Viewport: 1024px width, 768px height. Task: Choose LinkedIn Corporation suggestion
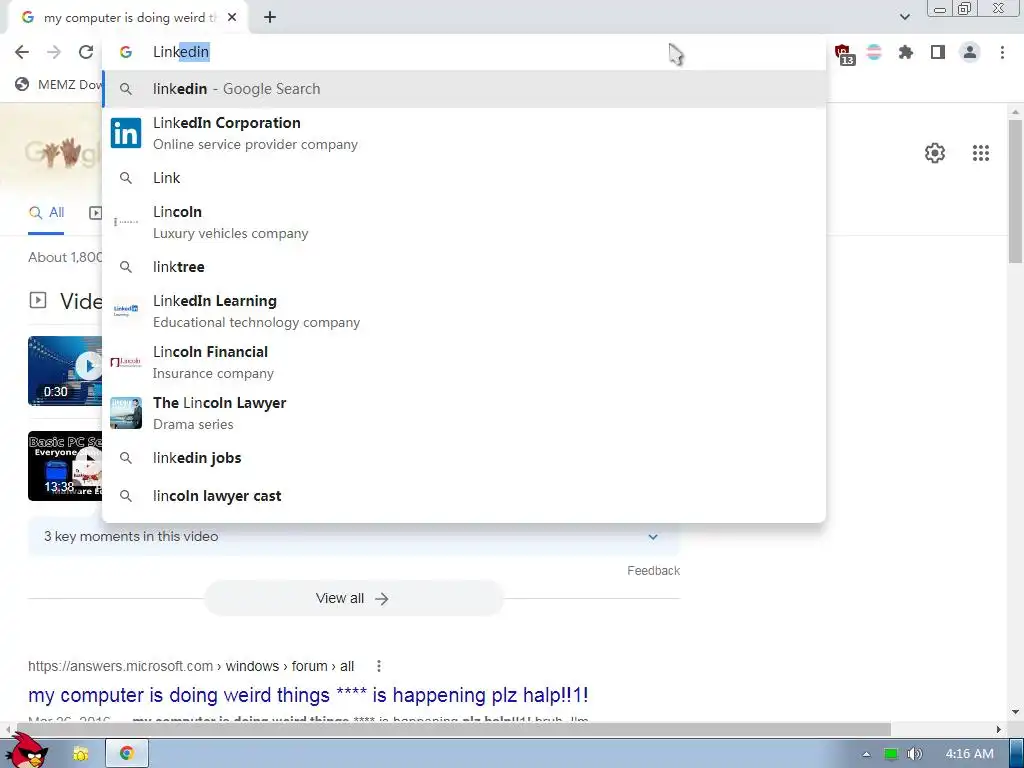coord(464,133)
